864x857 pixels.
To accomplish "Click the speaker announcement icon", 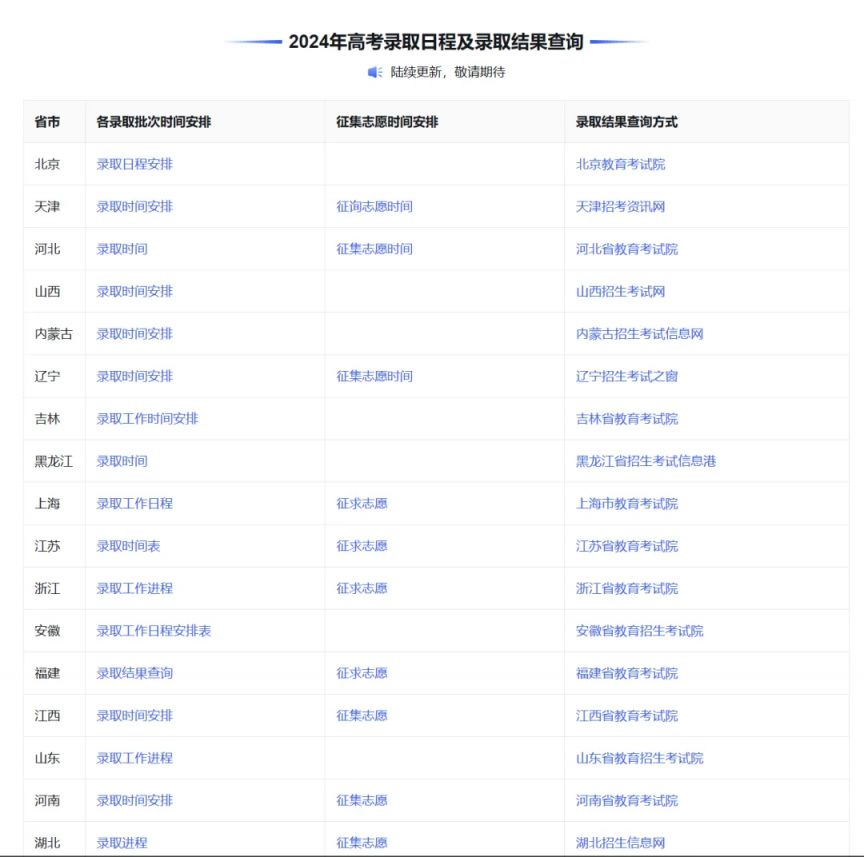I will 375,72.
